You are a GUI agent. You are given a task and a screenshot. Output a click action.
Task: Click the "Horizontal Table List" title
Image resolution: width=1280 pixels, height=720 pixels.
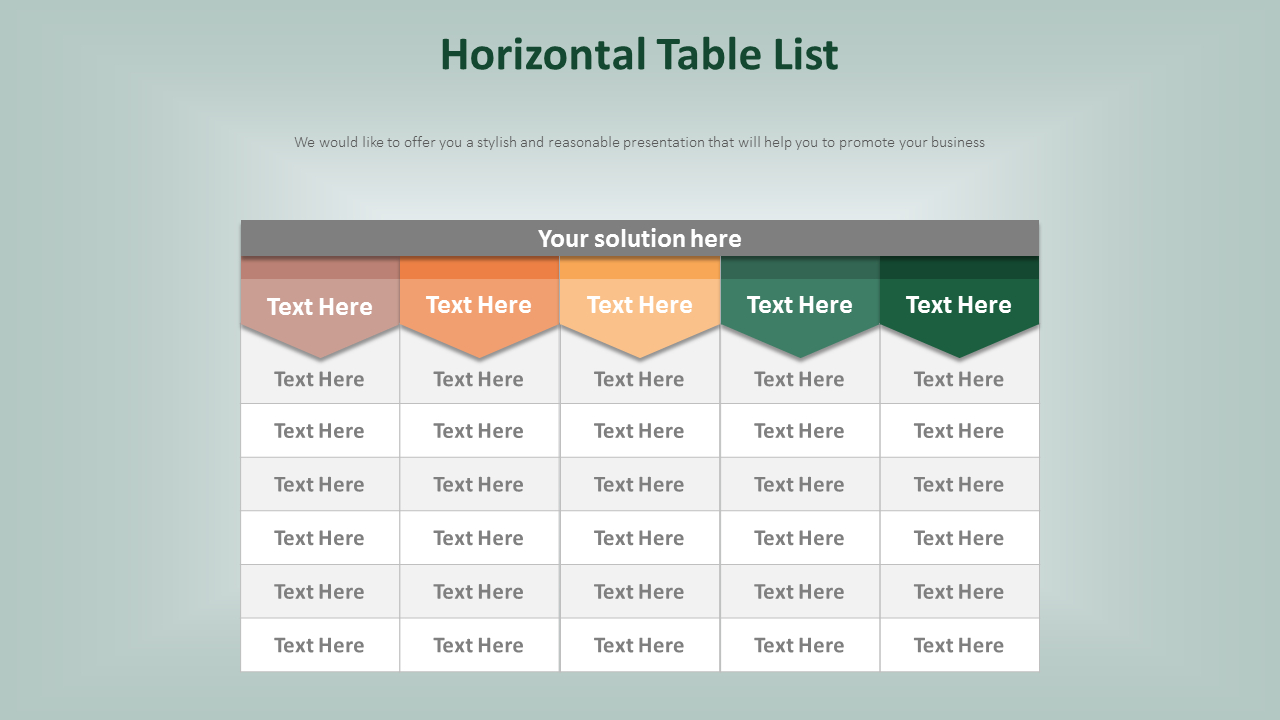click(x=639, y=55)
